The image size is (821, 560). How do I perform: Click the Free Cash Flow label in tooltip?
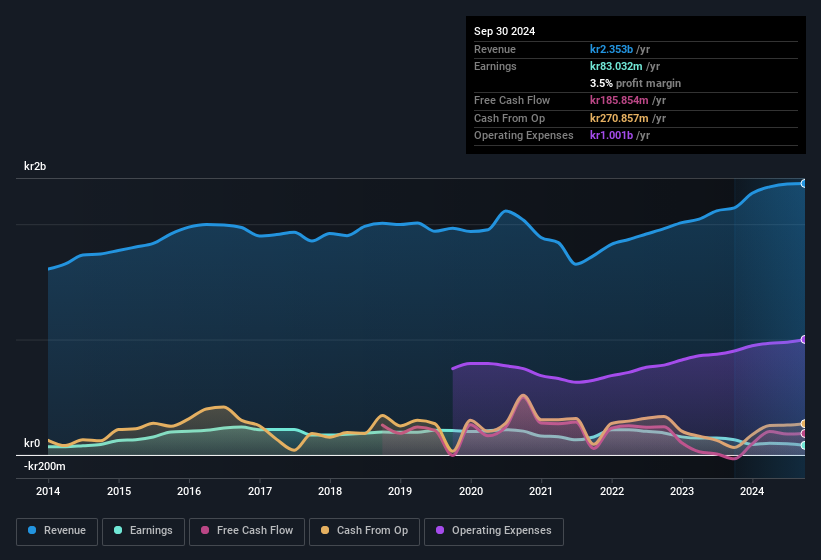pos(512,100)
